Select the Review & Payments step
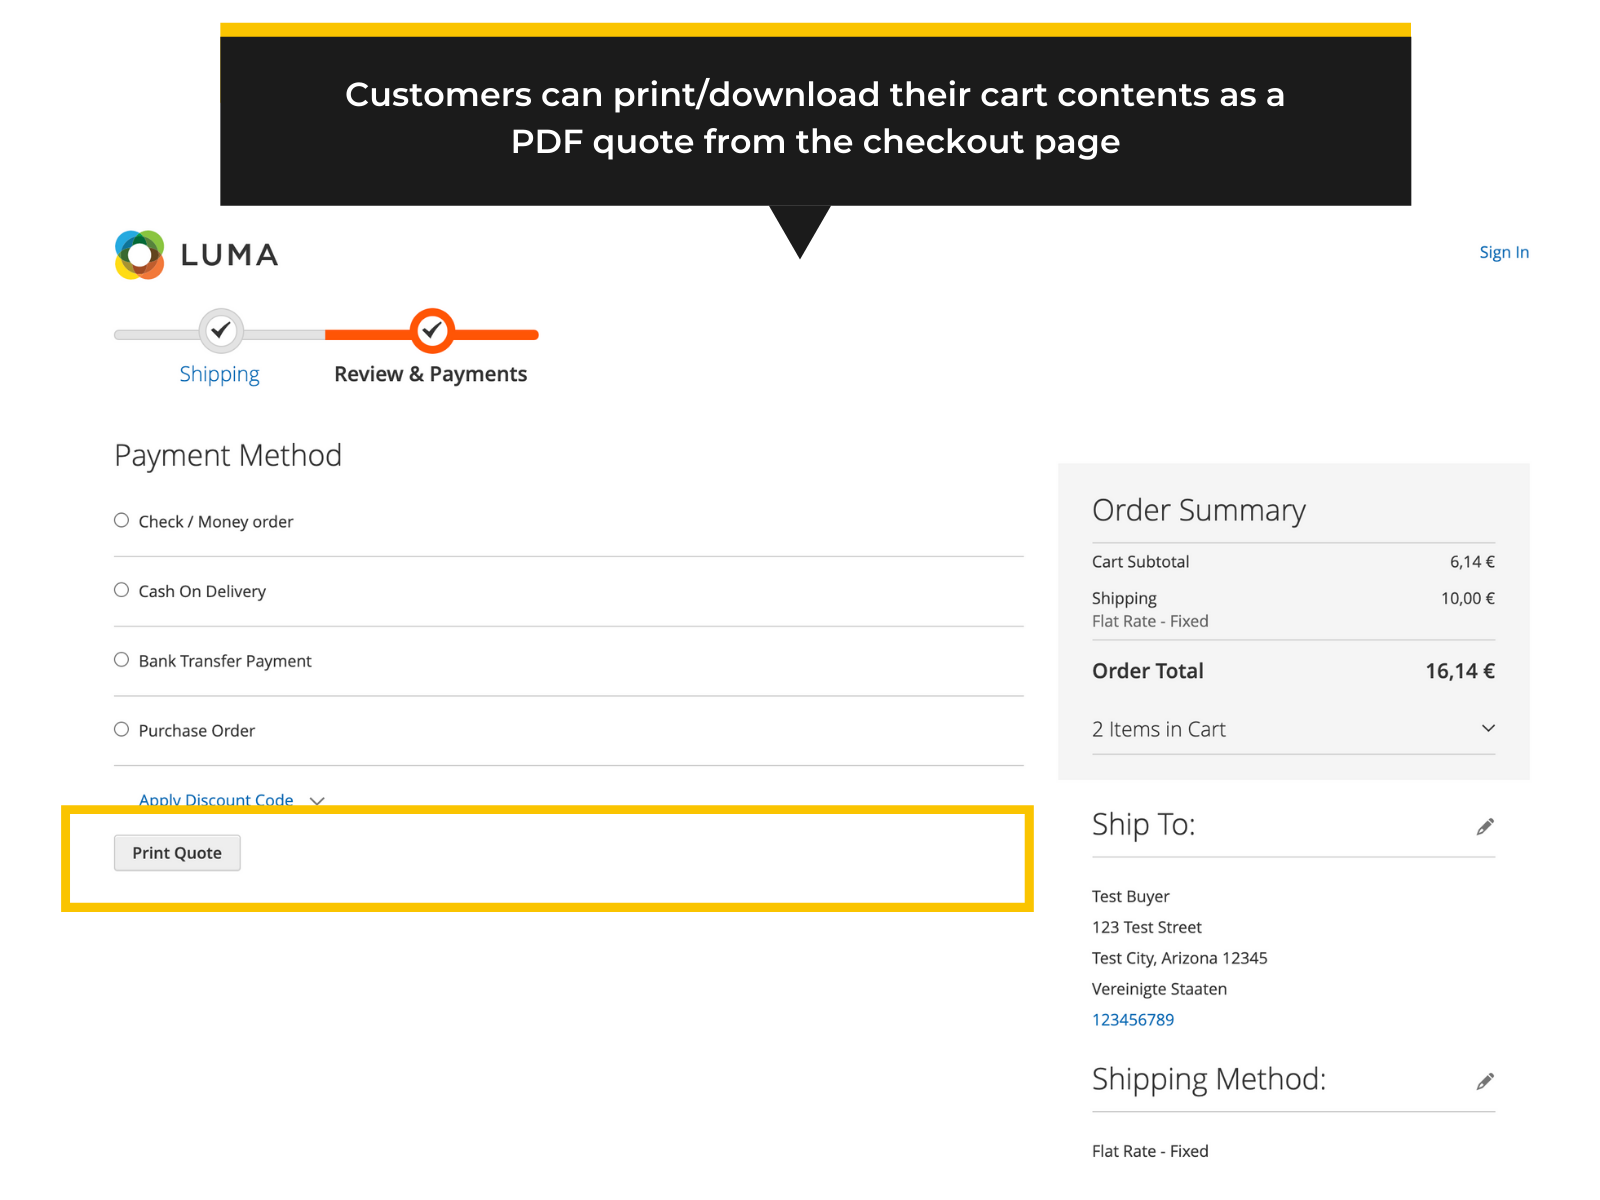 point(431,374)
